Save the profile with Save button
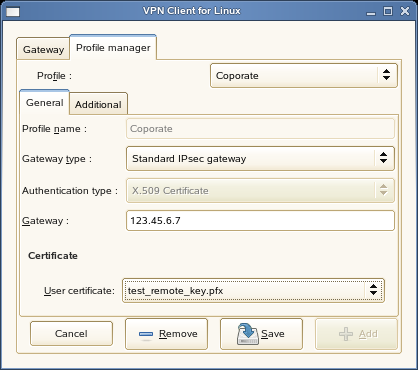Image resolution: width=418 pixels, height=370 pixels. pos(261,334)
